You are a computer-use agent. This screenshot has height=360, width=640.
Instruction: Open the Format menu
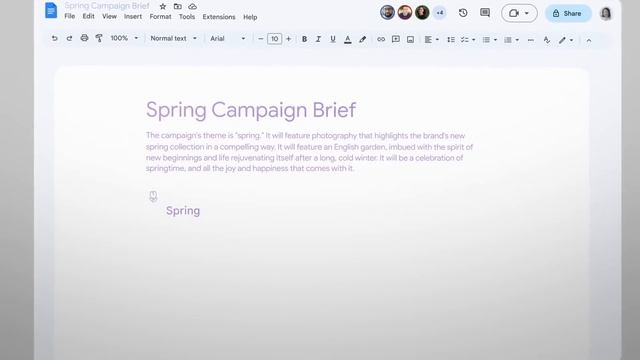(160, 17)
